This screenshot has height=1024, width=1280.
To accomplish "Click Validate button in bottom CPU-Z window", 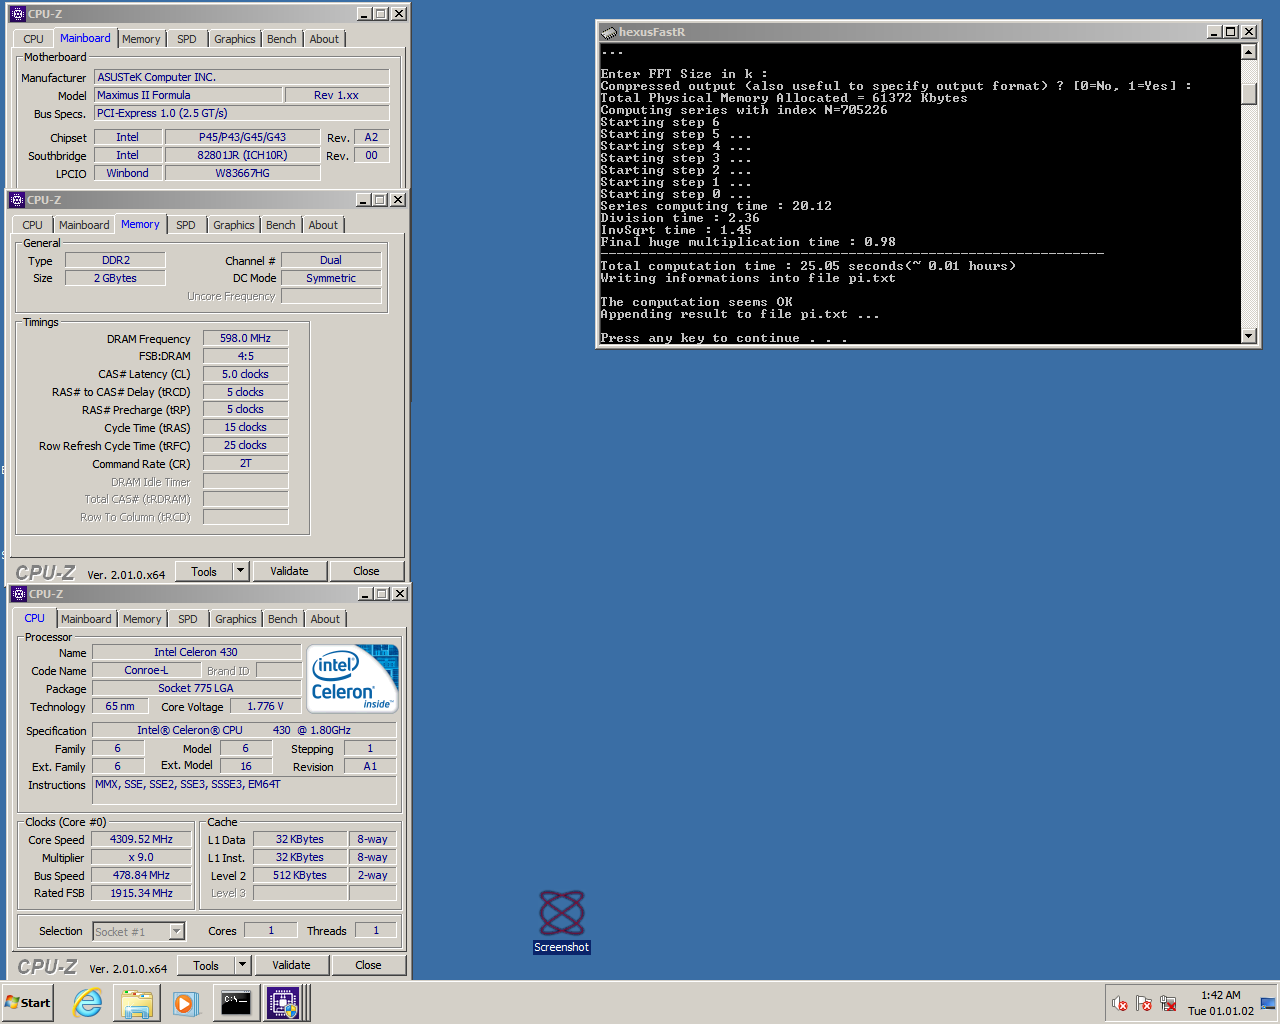I will 291,965.
